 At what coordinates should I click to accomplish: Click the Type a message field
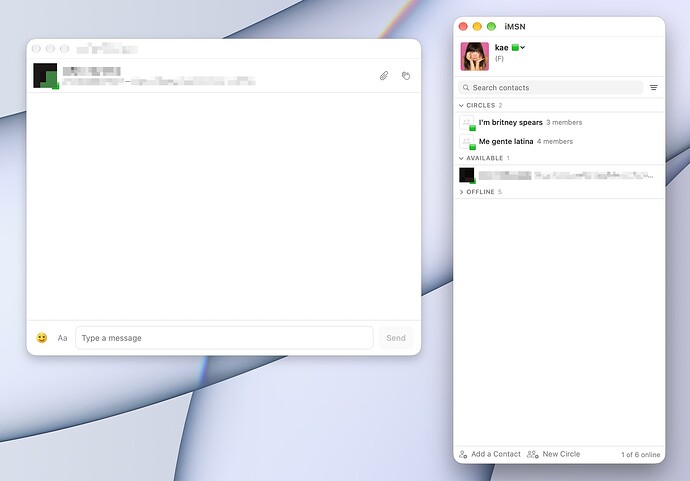pos(224,338)
